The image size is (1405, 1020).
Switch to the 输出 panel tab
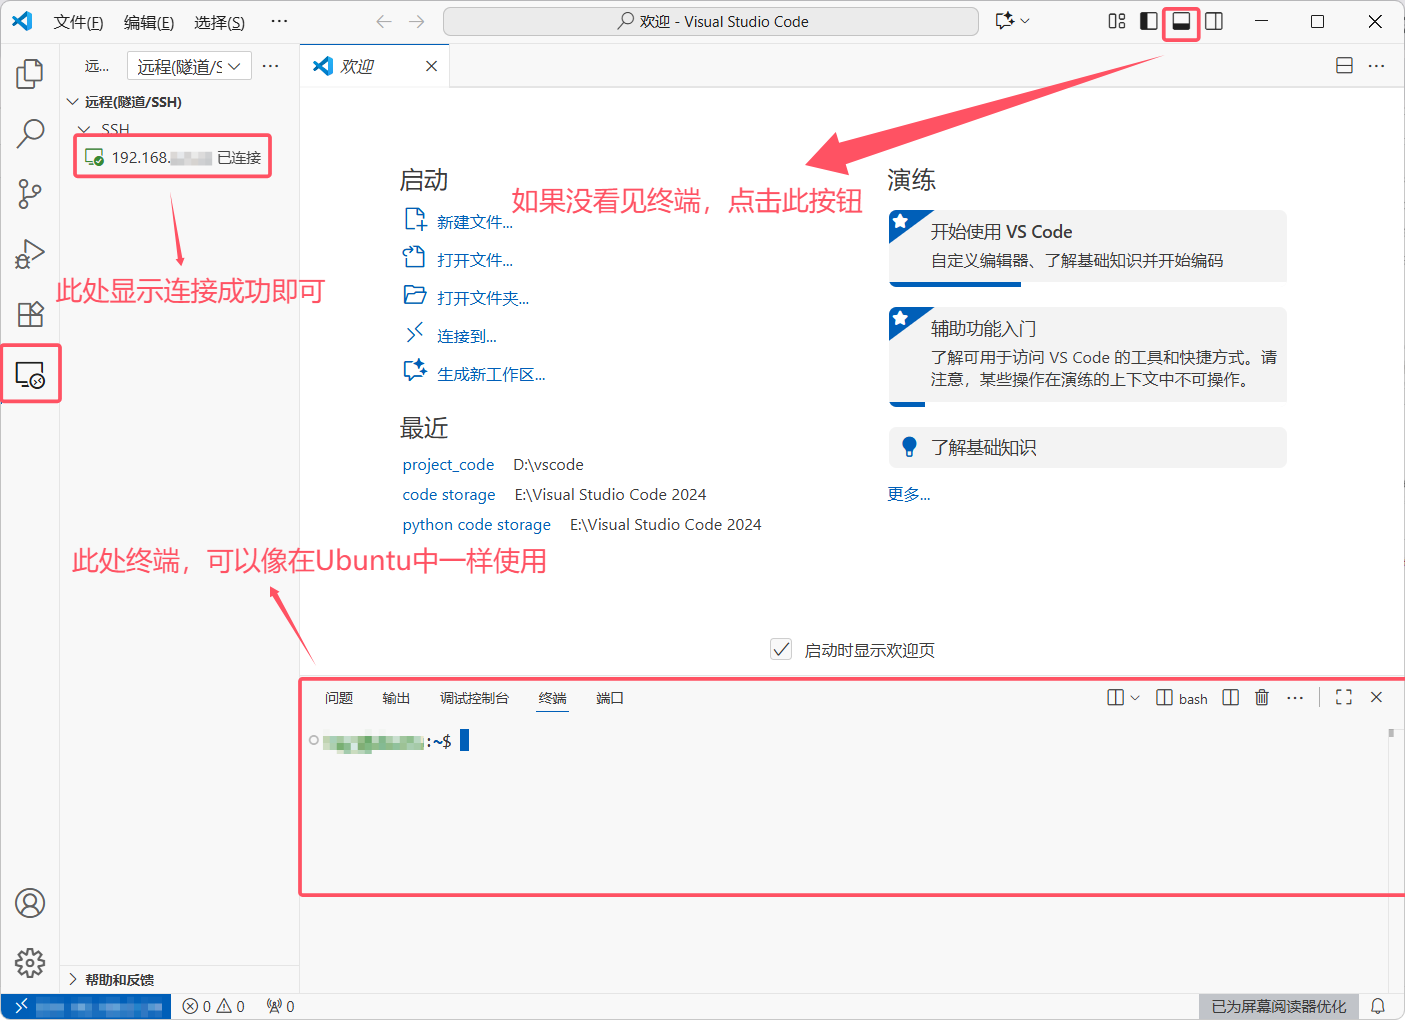396,698
